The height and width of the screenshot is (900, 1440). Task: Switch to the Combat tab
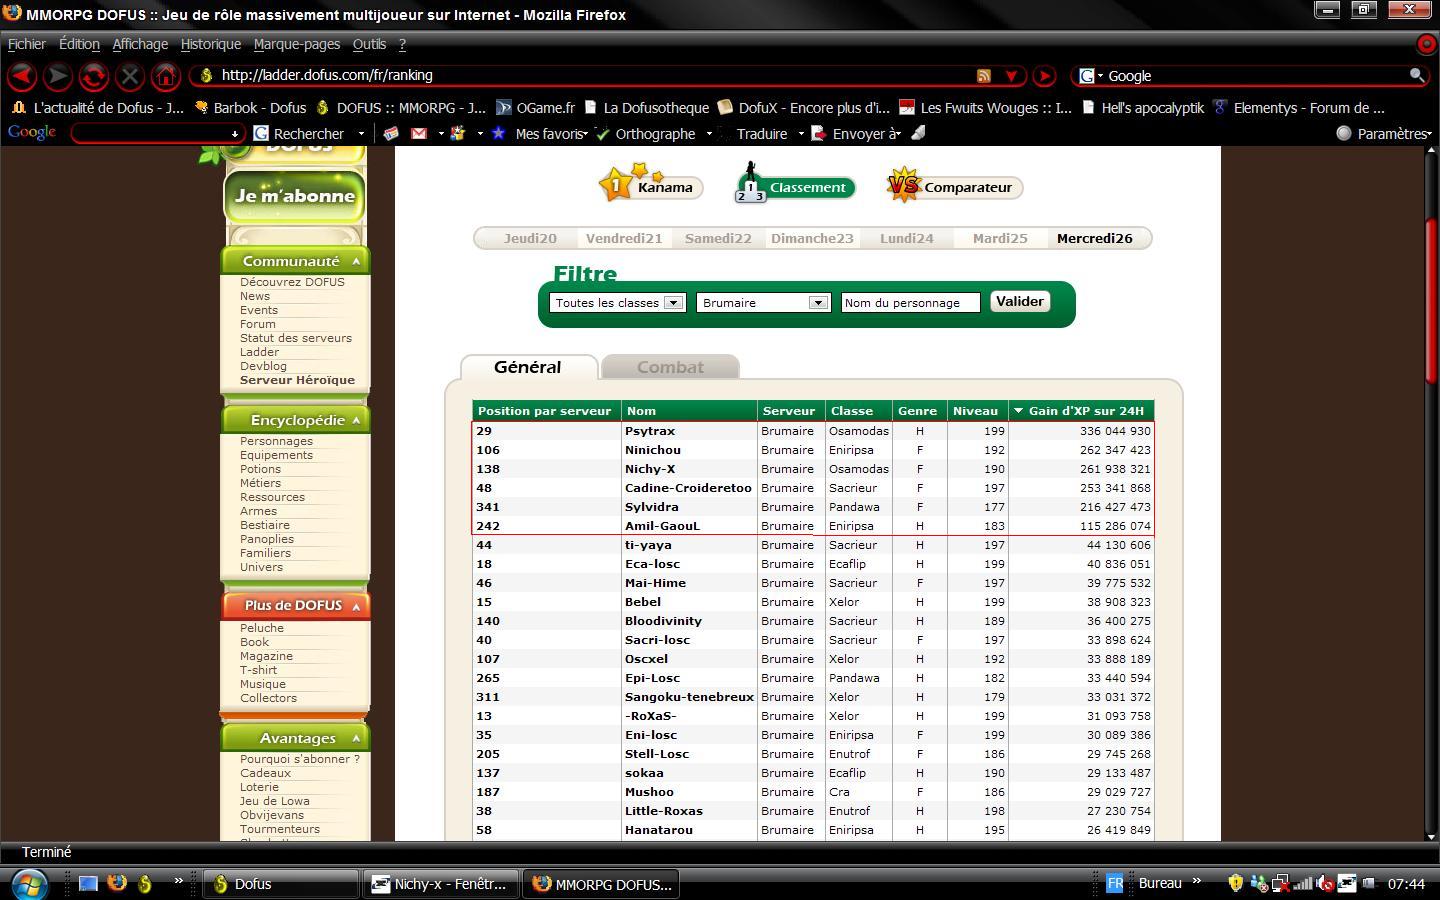point(670,367)
